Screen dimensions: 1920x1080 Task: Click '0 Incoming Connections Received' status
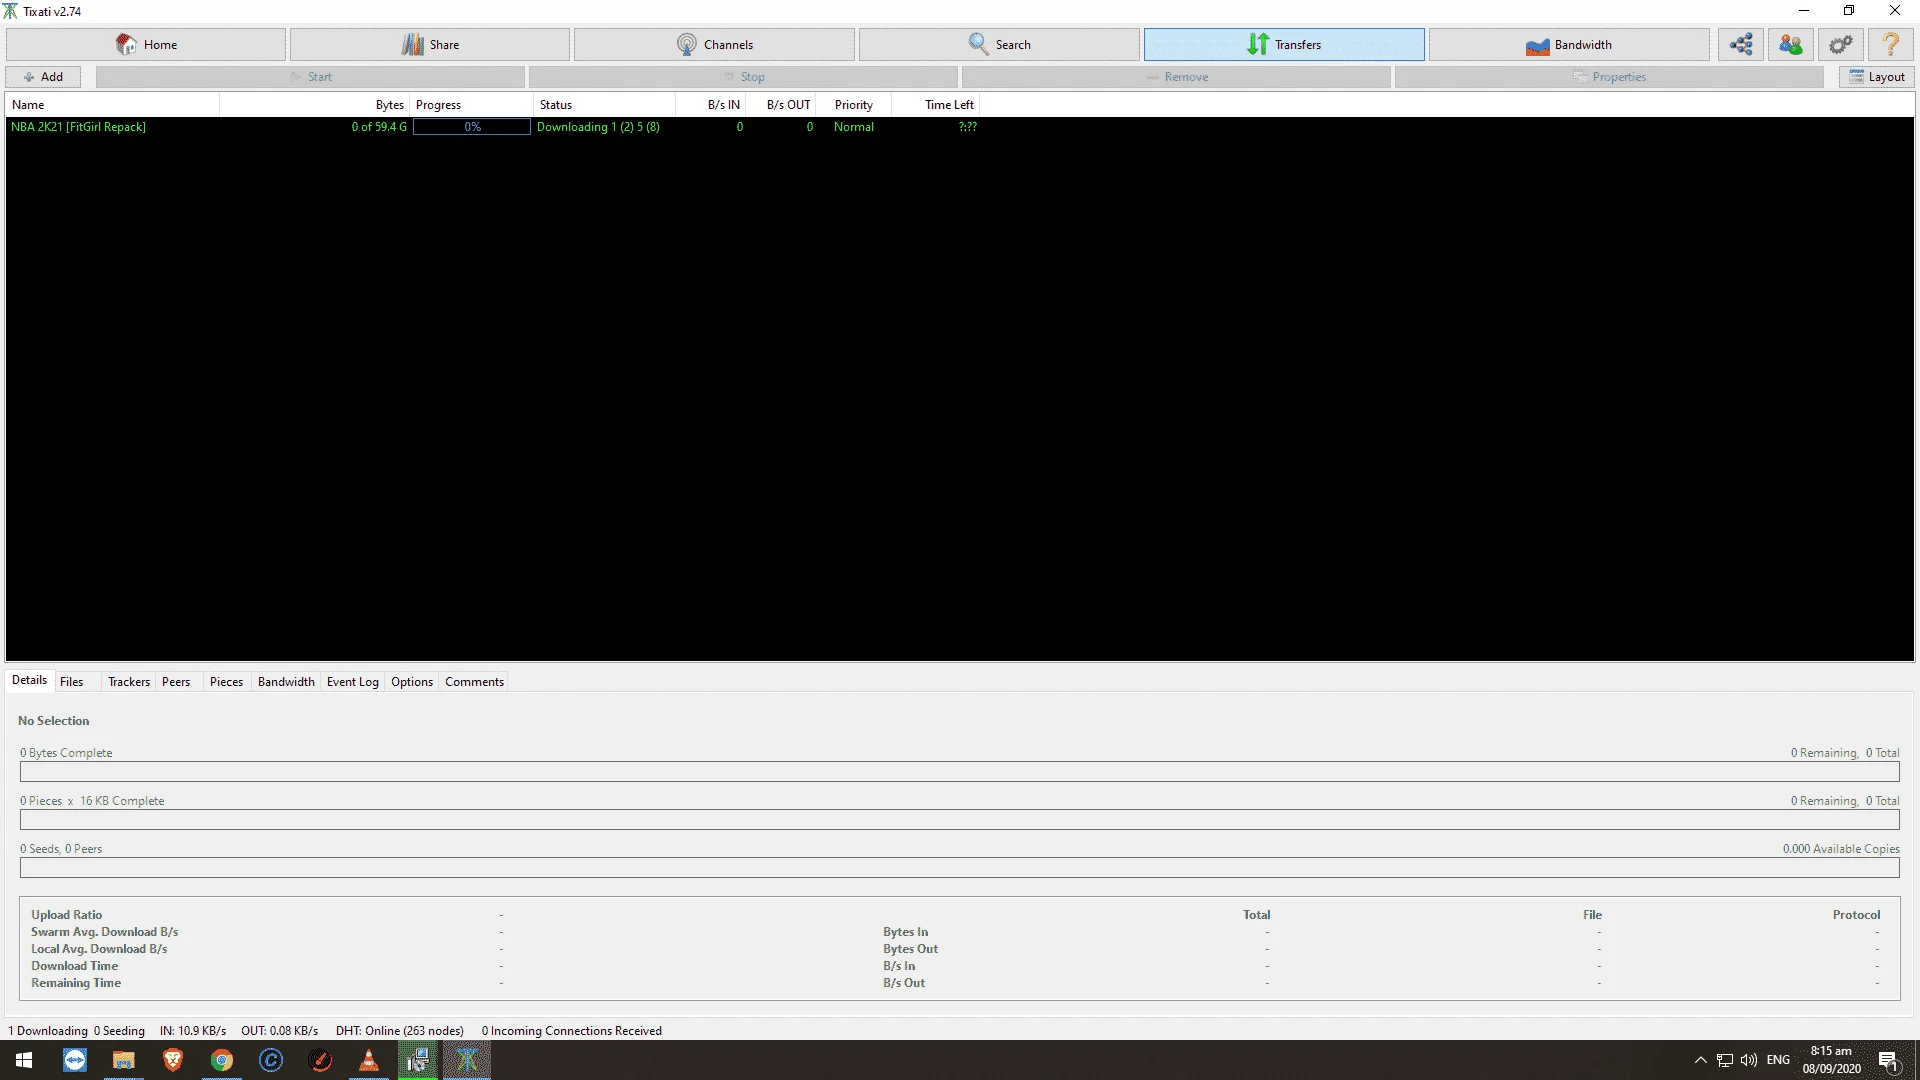[572, 1031]
